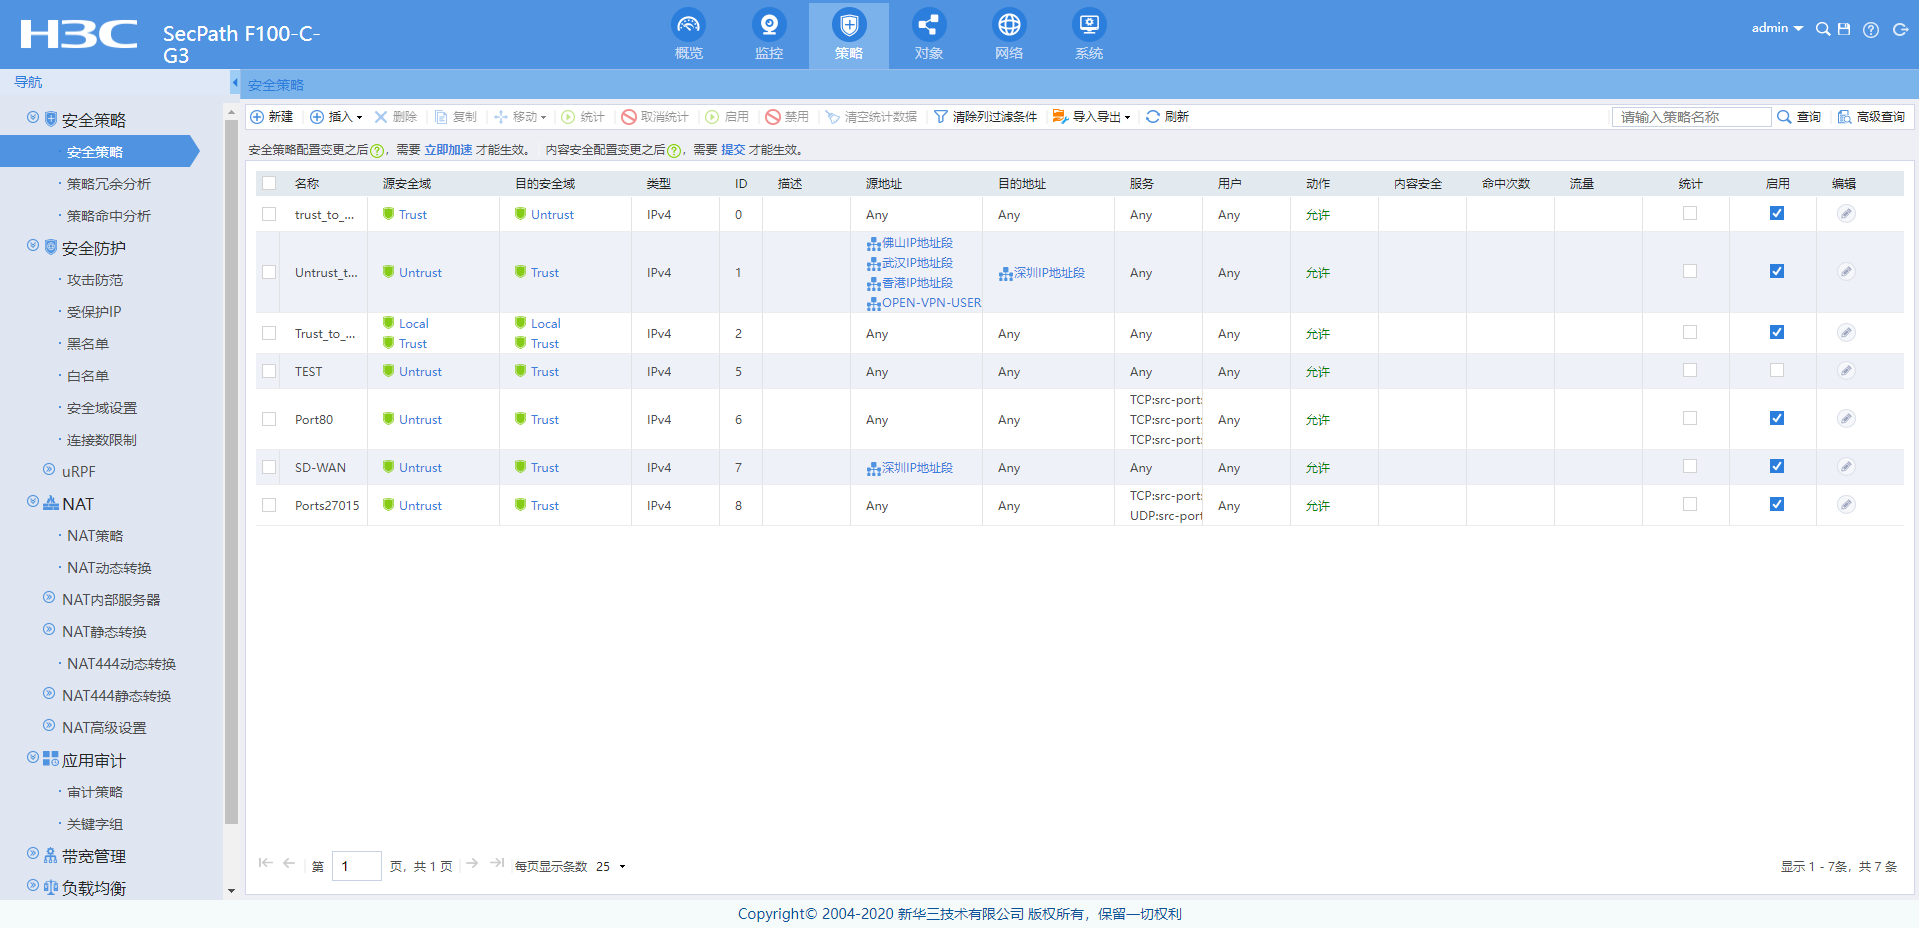Enable the TEST policy checkbox in 启用 column

pos(1777,371)
